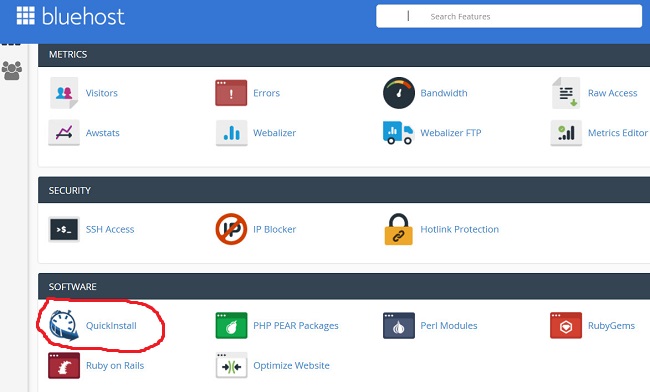Click the Webalizer bar chart icon

pos(231,133)
